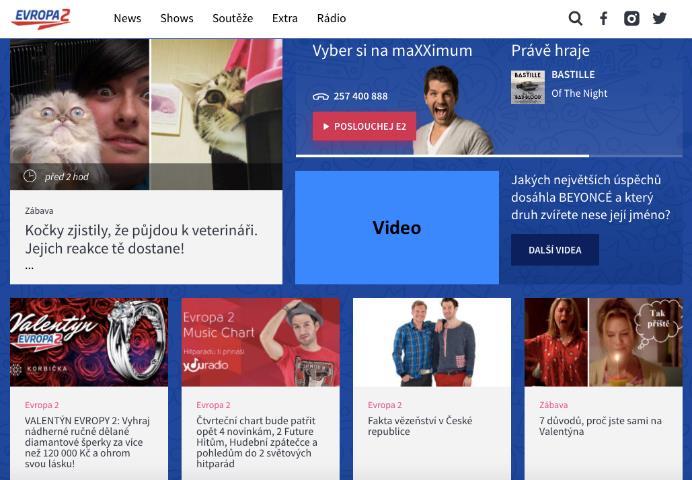The width and height of the screenshot is (692, 480).
Task: Click the show progress bar under the presenter
Action: coord(489,156)
